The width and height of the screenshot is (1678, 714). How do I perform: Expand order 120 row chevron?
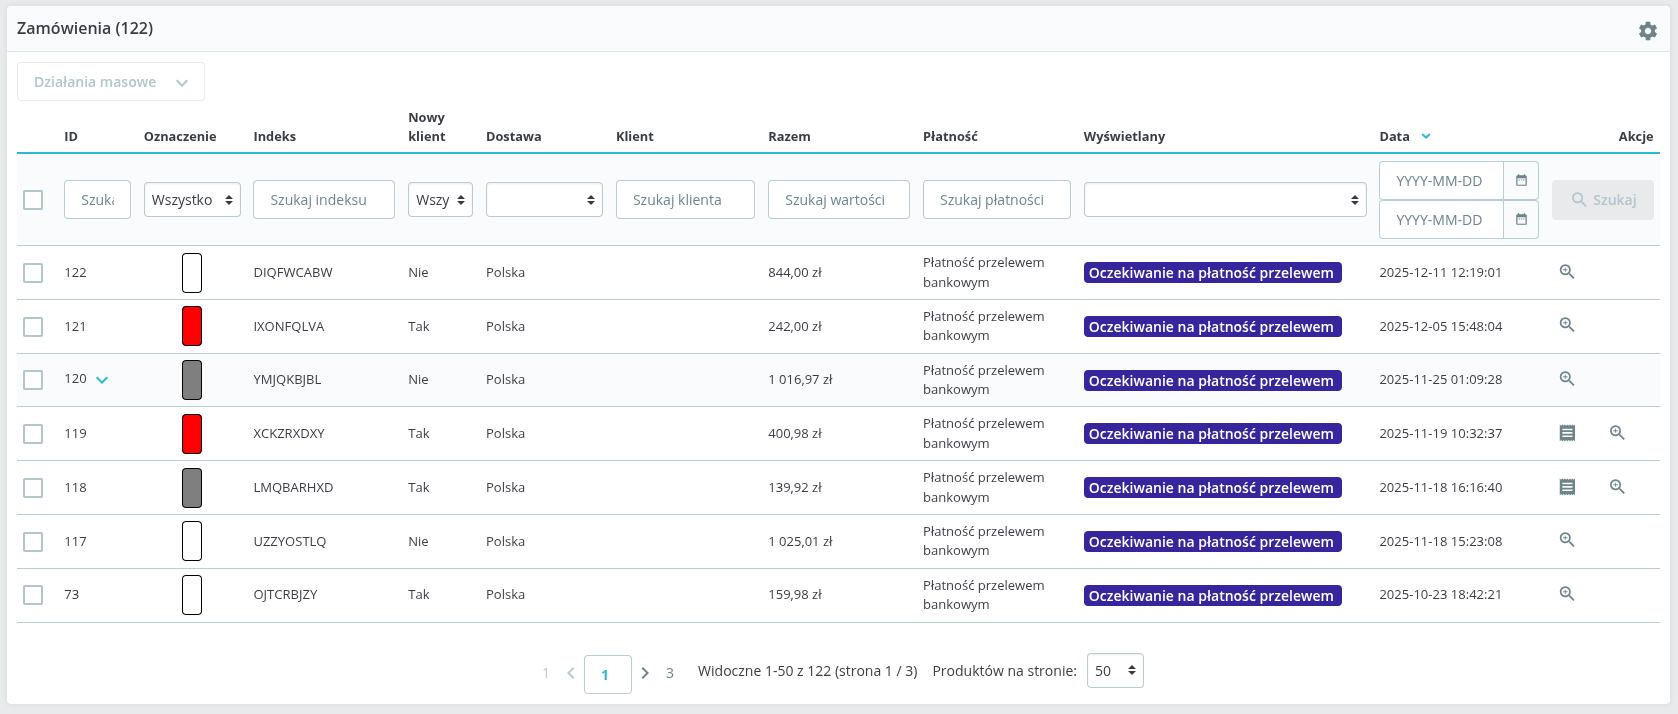click(102, 380)
